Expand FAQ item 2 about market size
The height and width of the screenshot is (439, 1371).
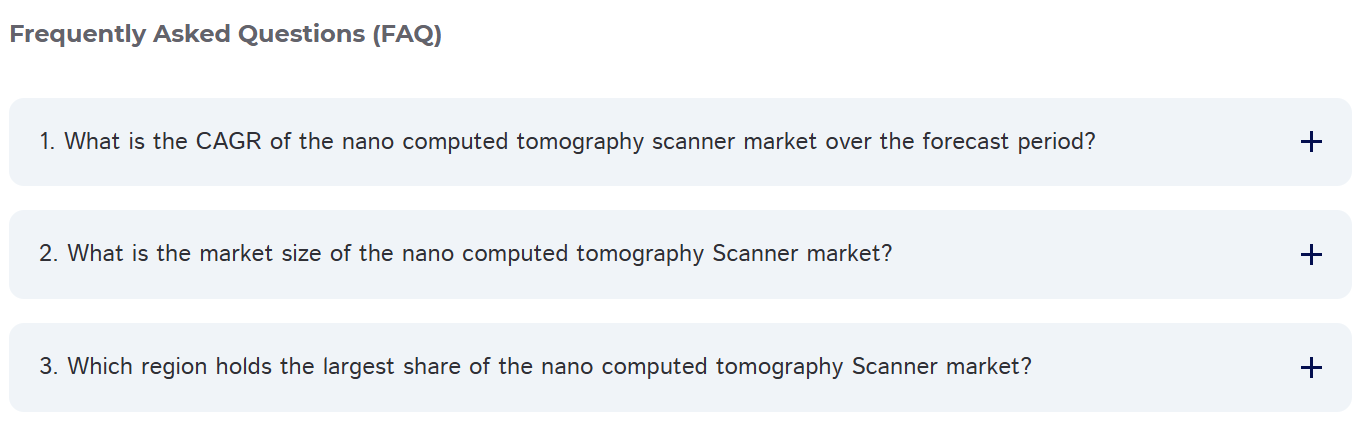680,255
